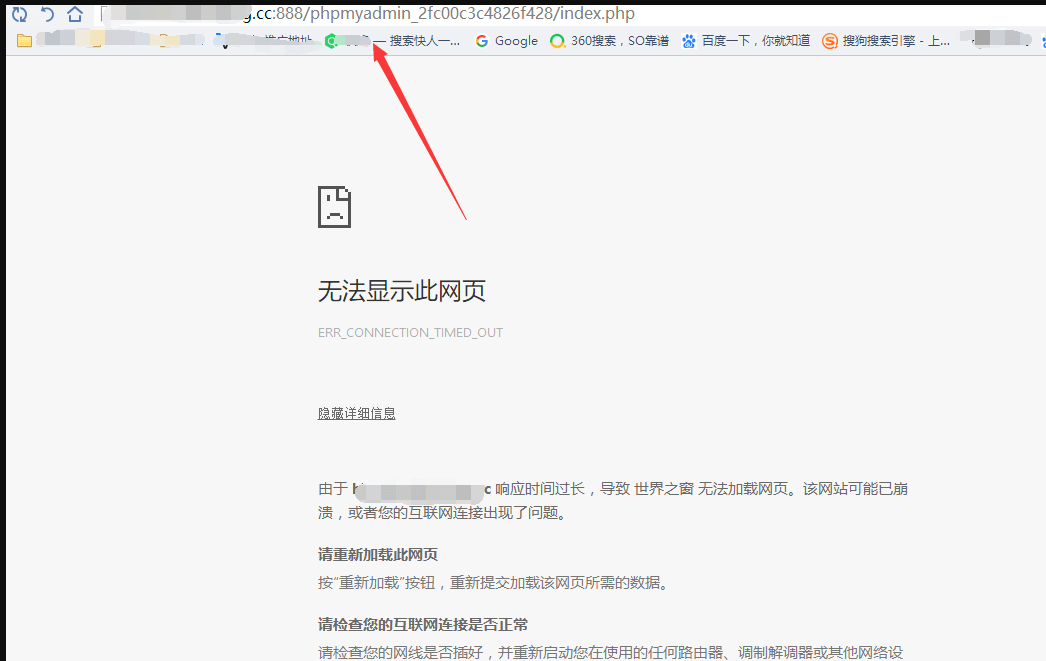This screenshot has width=1046, height=661.
Task: Open the Google bookmark
Action: 506,41
